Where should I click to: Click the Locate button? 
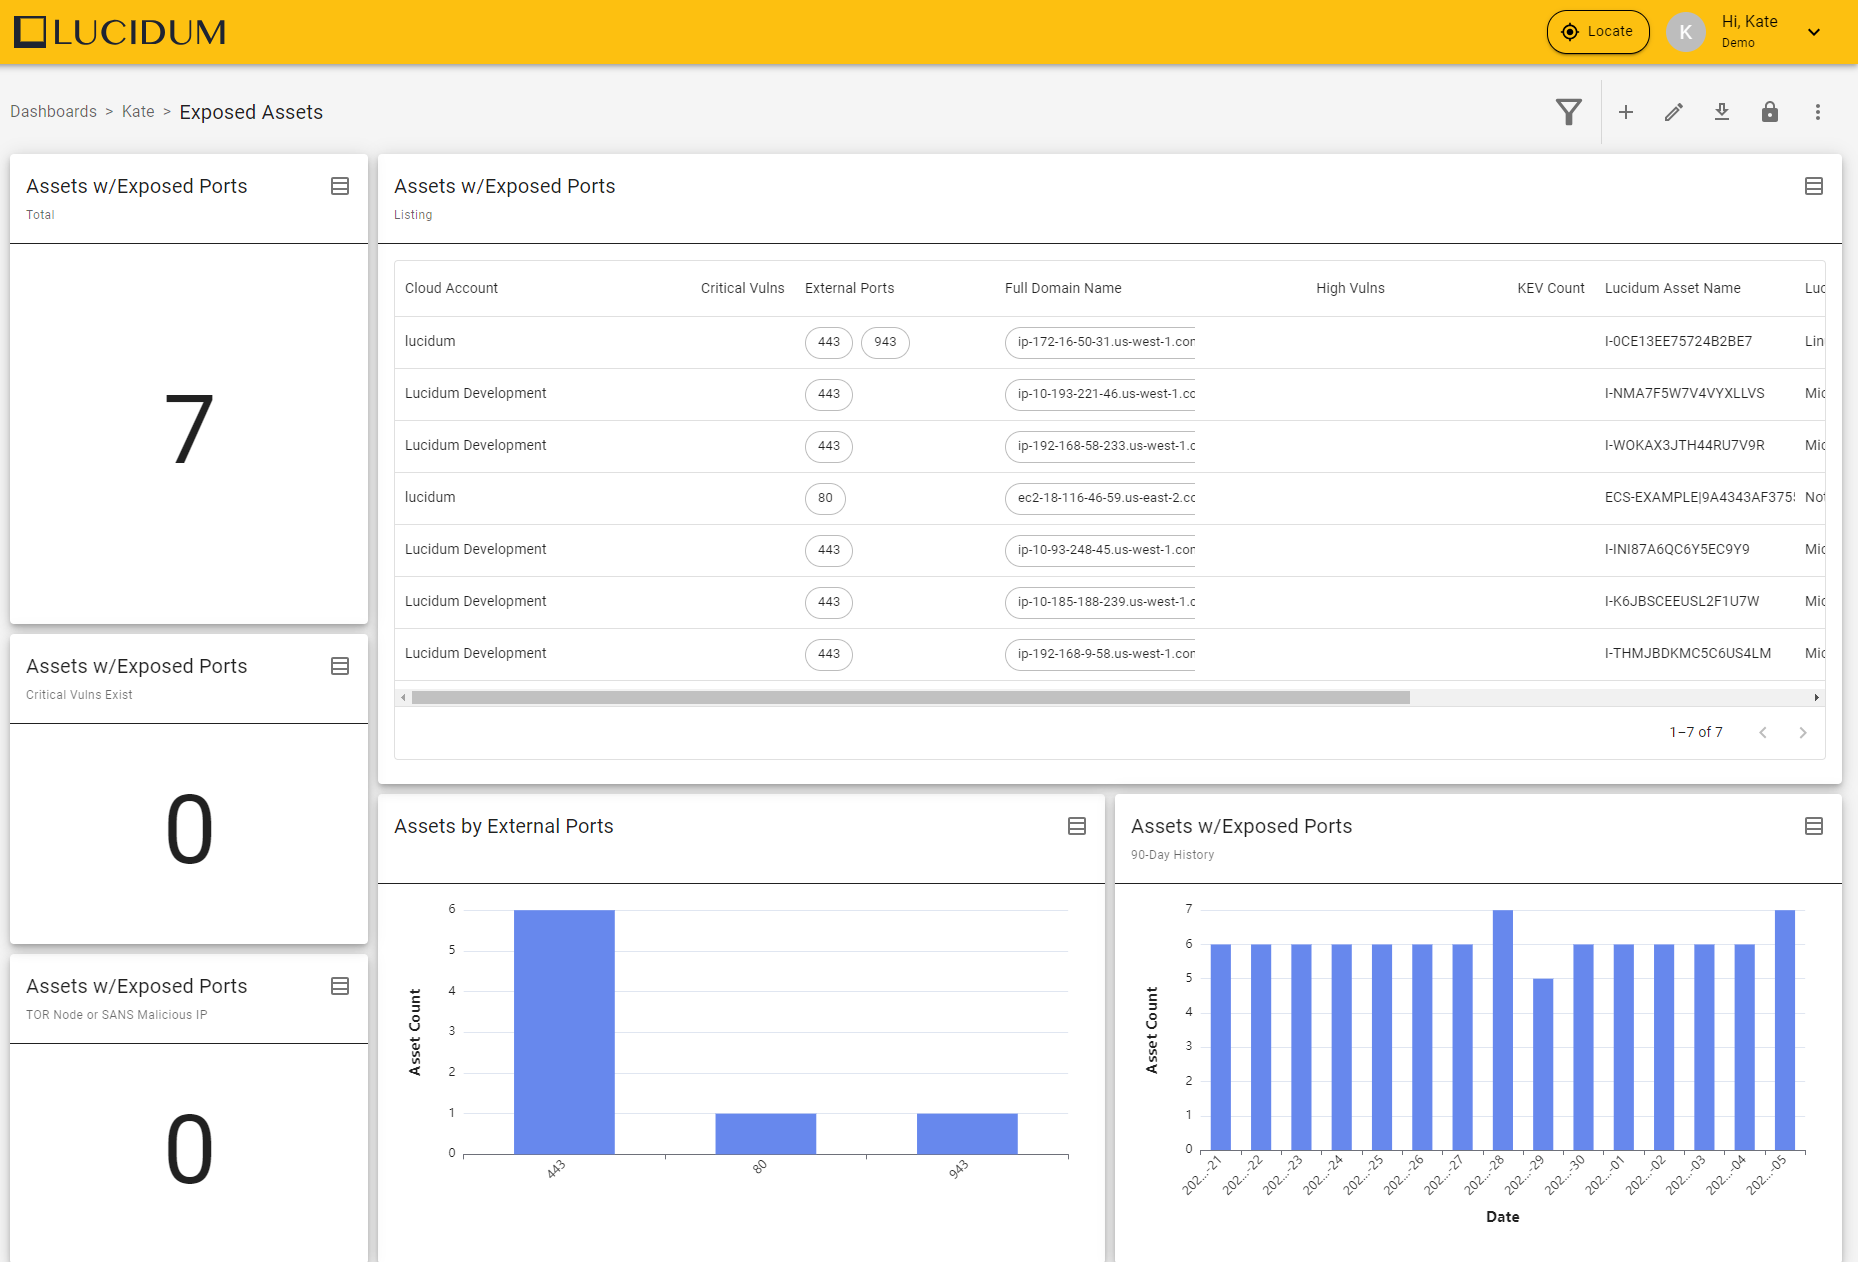click(1598, 32)
